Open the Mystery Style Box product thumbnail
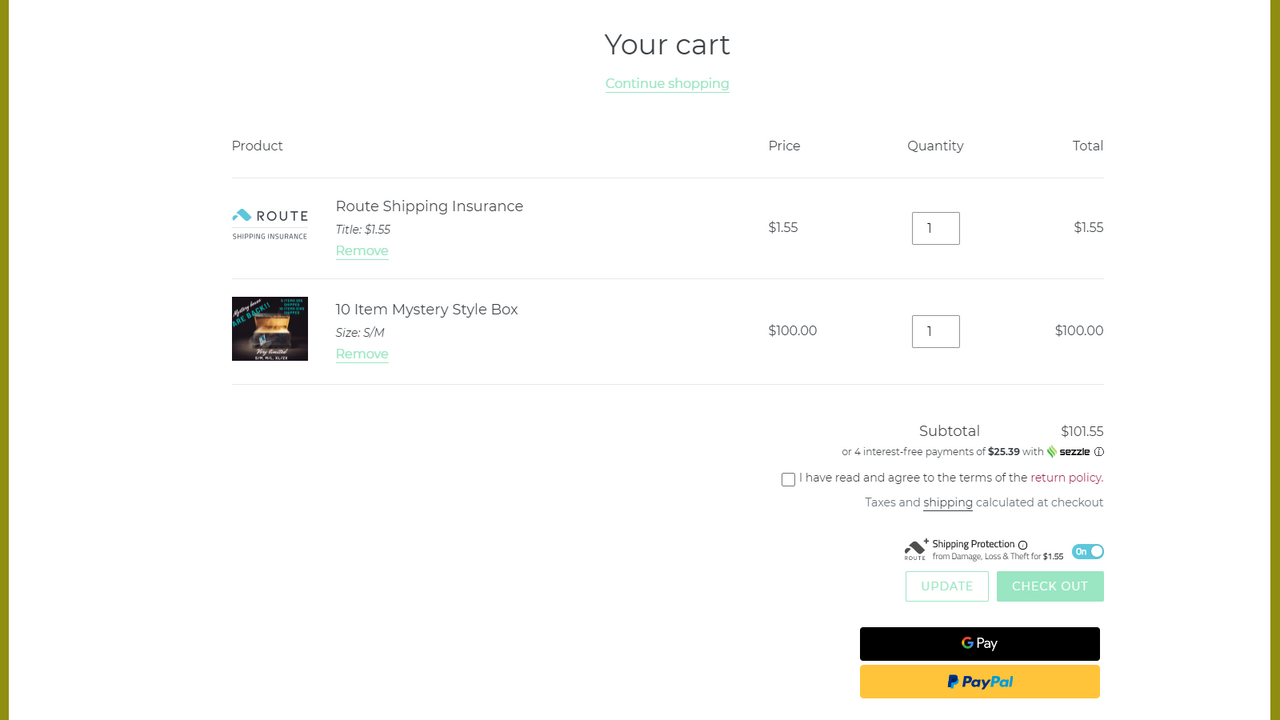 pos(270,329)
